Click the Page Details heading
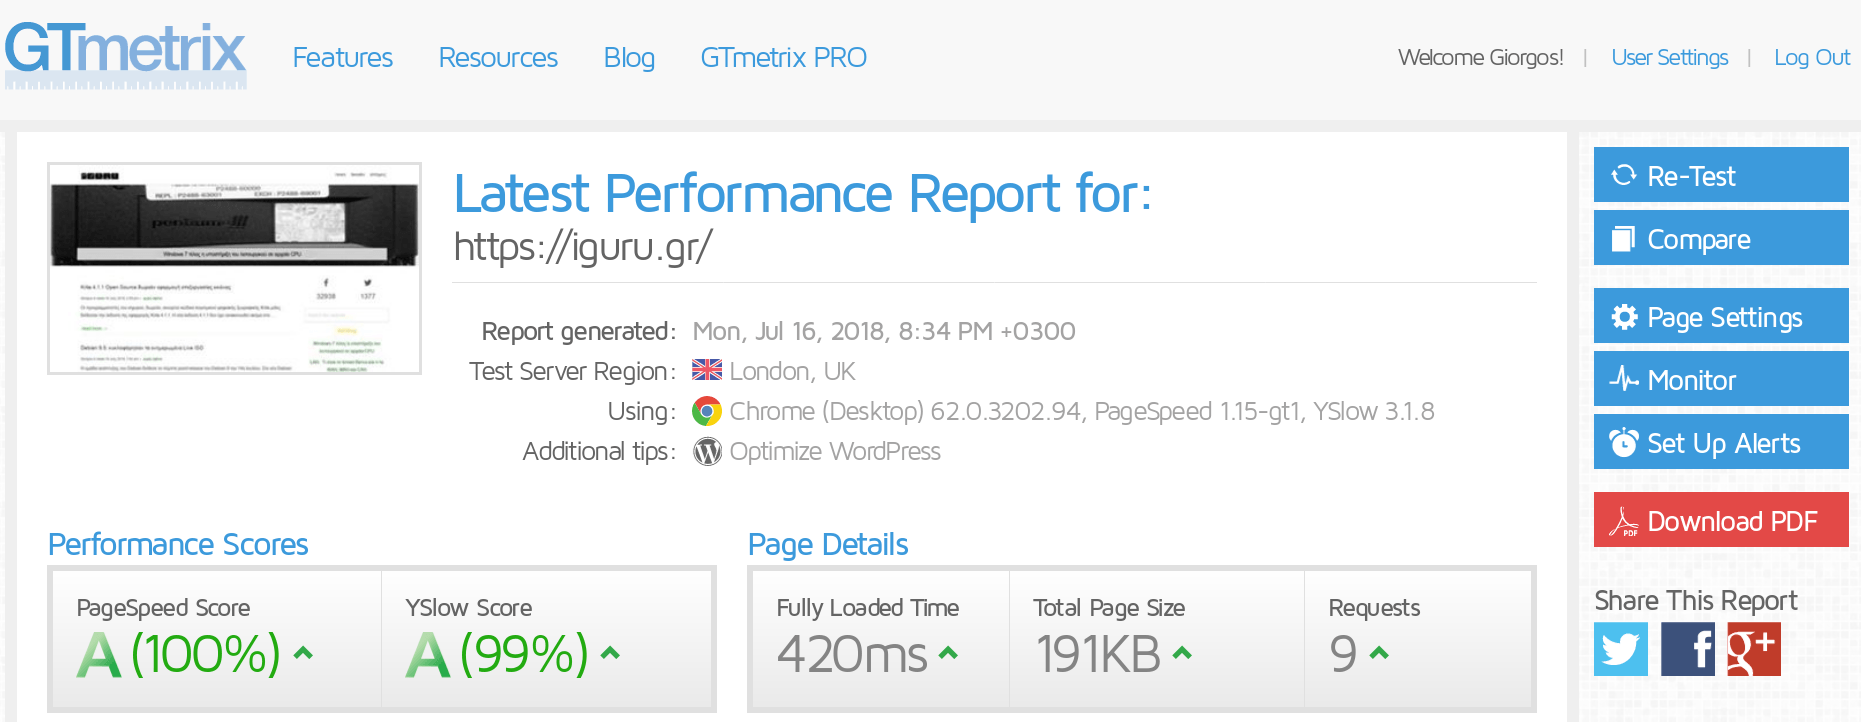The height and width of the screenshot is (722, 1861). coord(828,545)
